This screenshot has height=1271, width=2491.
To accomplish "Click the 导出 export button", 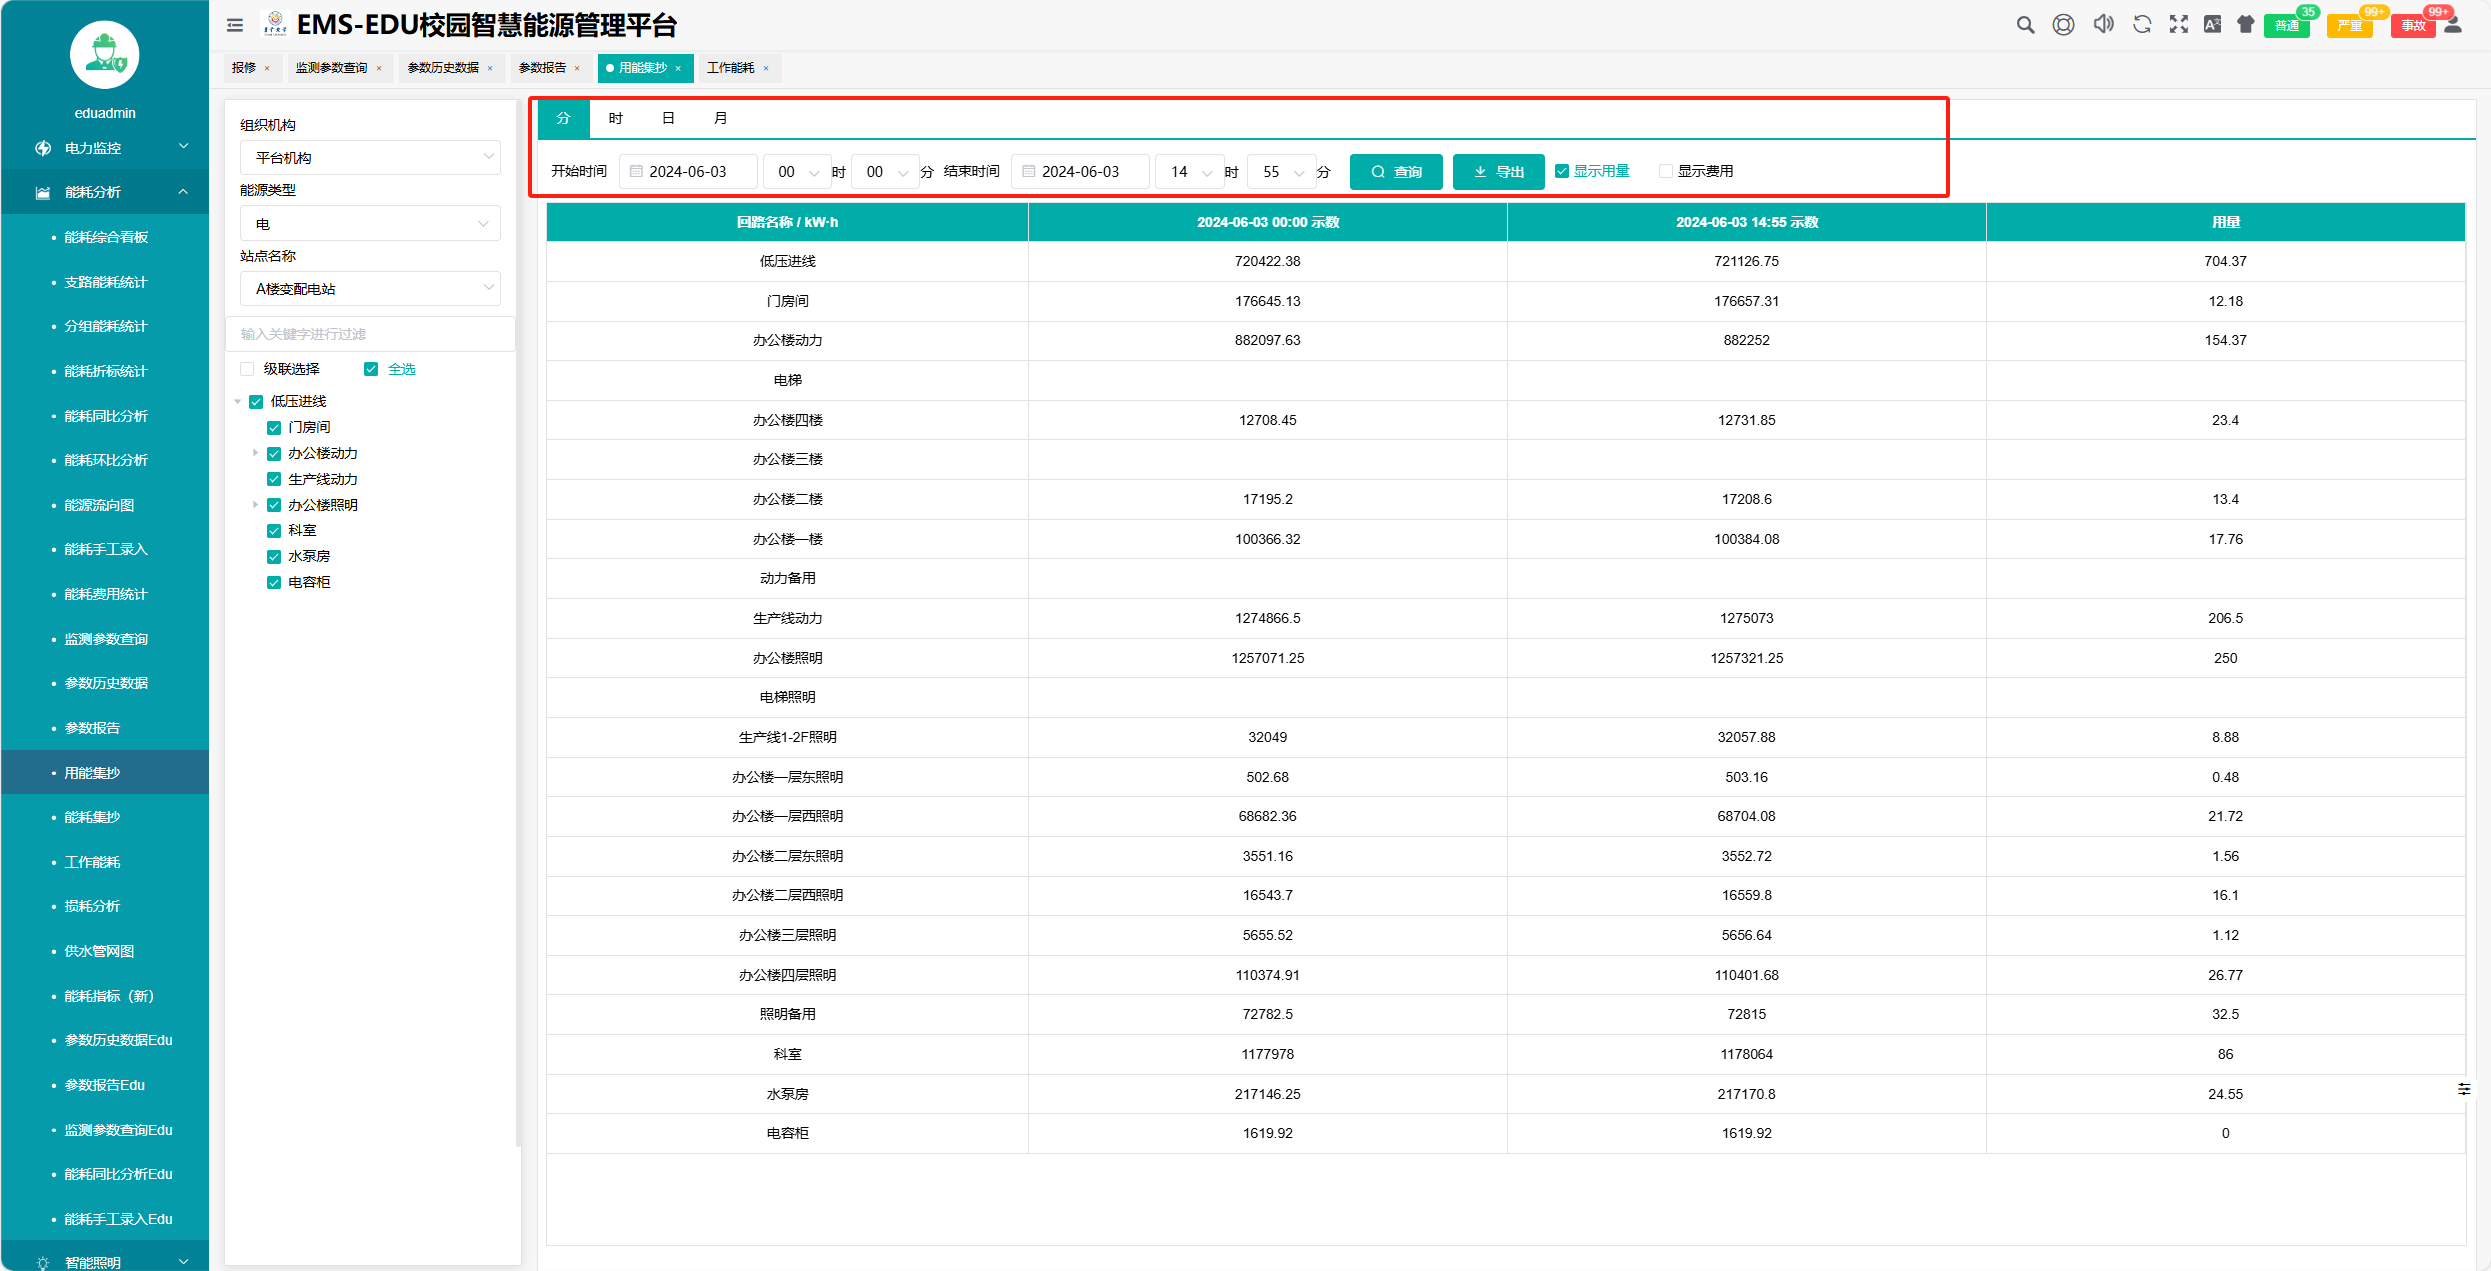I will pos(1498,172).
